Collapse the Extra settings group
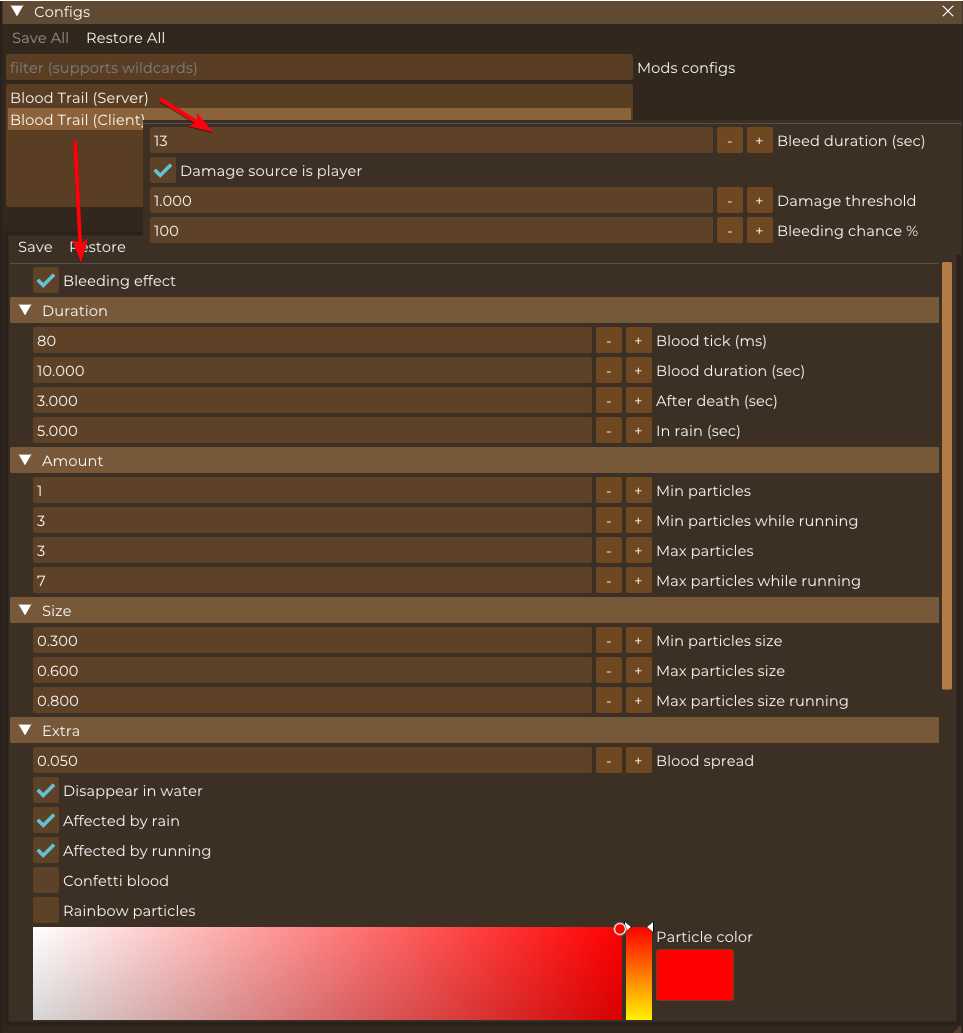The height and width of the screenshot is (1033, 963). tap(26, 731)
